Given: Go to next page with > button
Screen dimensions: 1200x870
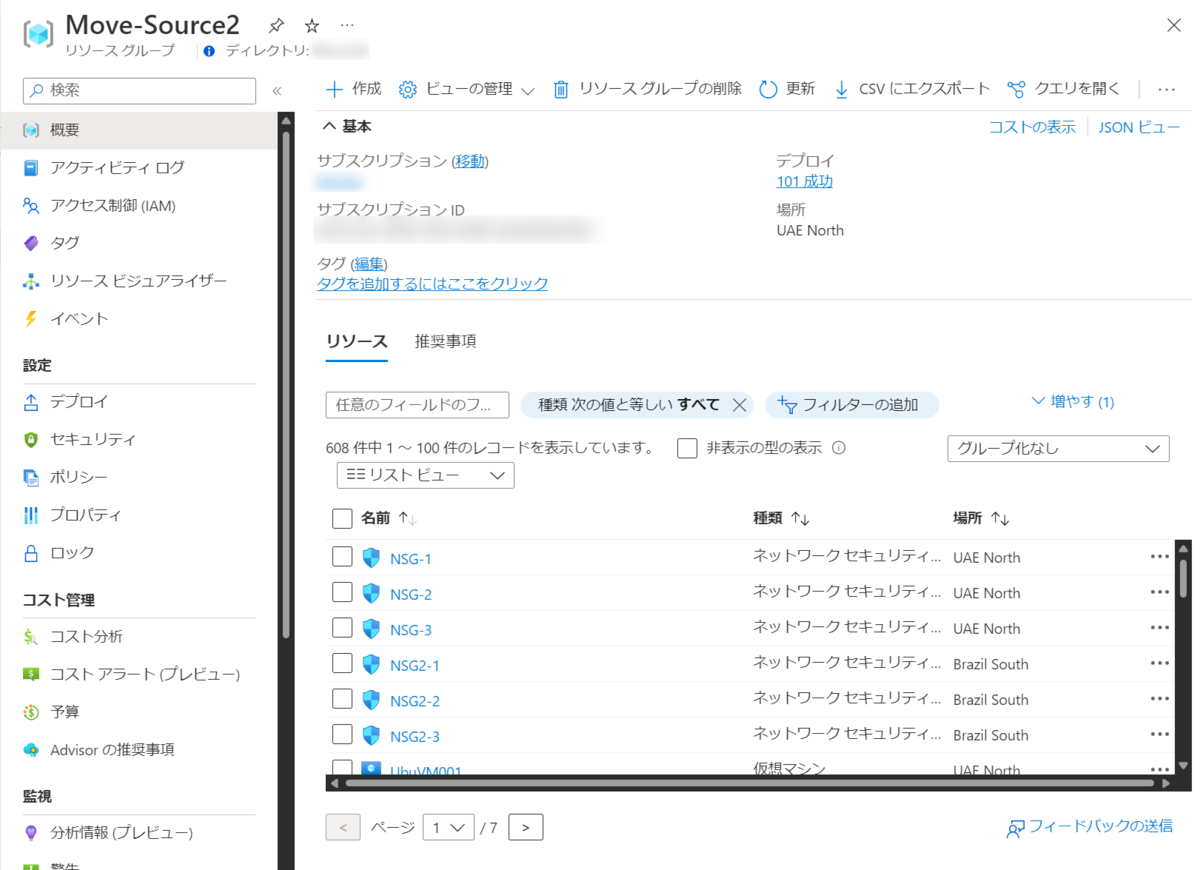Looking at the screenshot, I should pyautogui.click(x=526, y=828).
